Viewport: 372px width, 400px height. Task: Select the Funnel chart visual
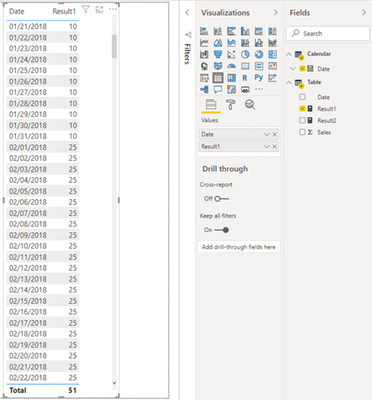pyautogui.click(x=218, y=54)
